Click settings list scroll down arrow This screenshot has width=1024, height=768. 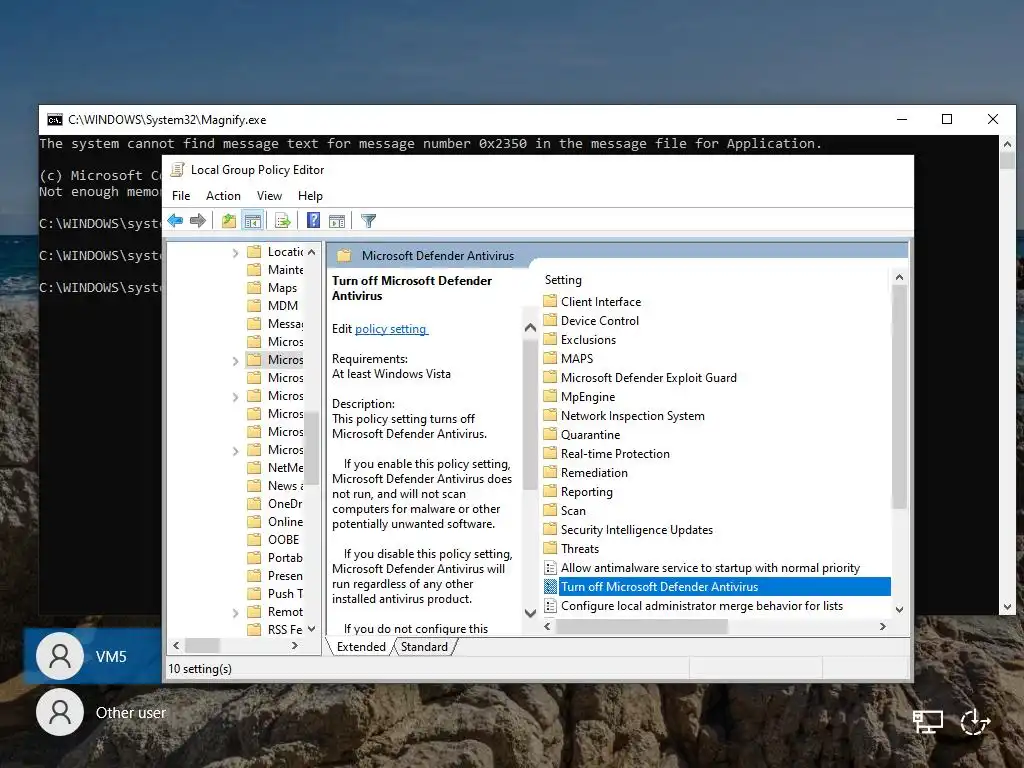[x=899, y=609]
